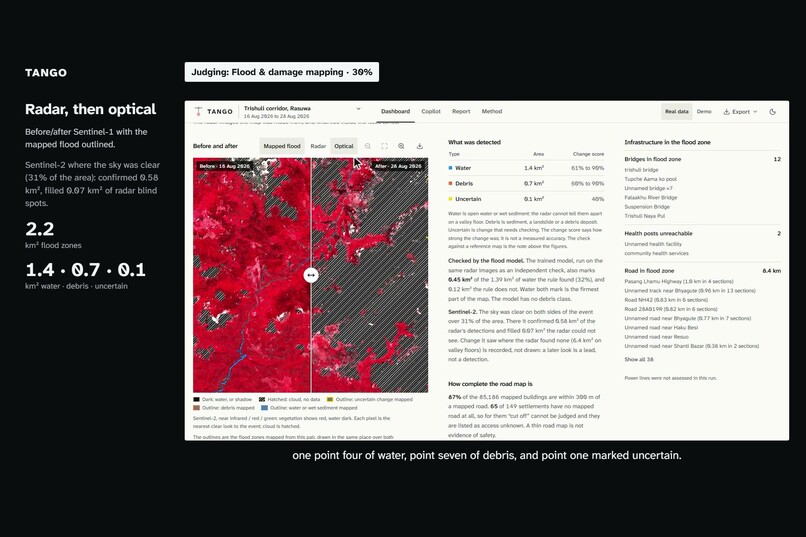Open the Copilot tab

[x=431, y=112]
